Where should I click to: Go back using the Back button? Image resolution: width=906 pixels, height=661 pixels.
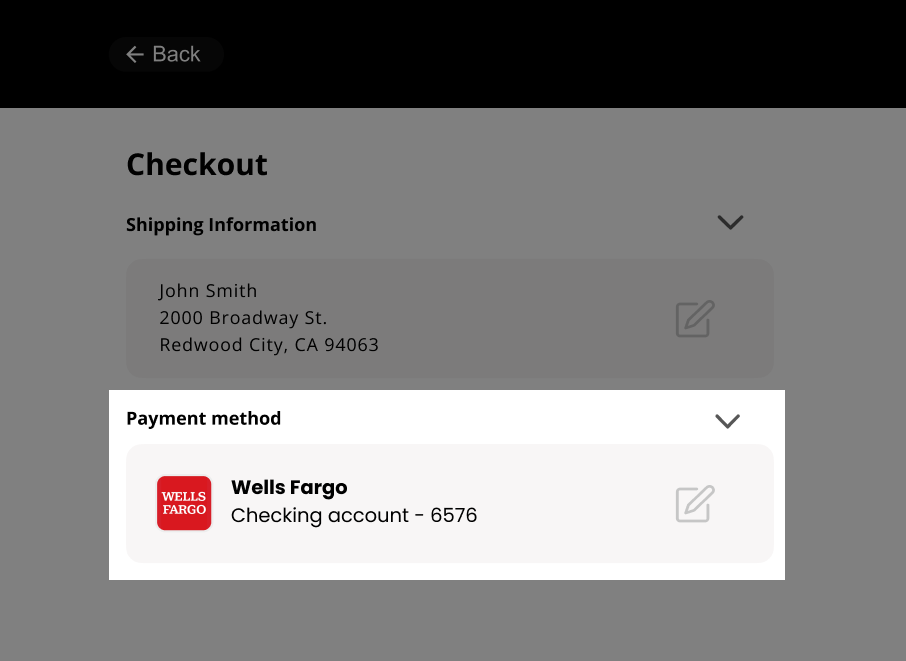[x=166, y=54]
